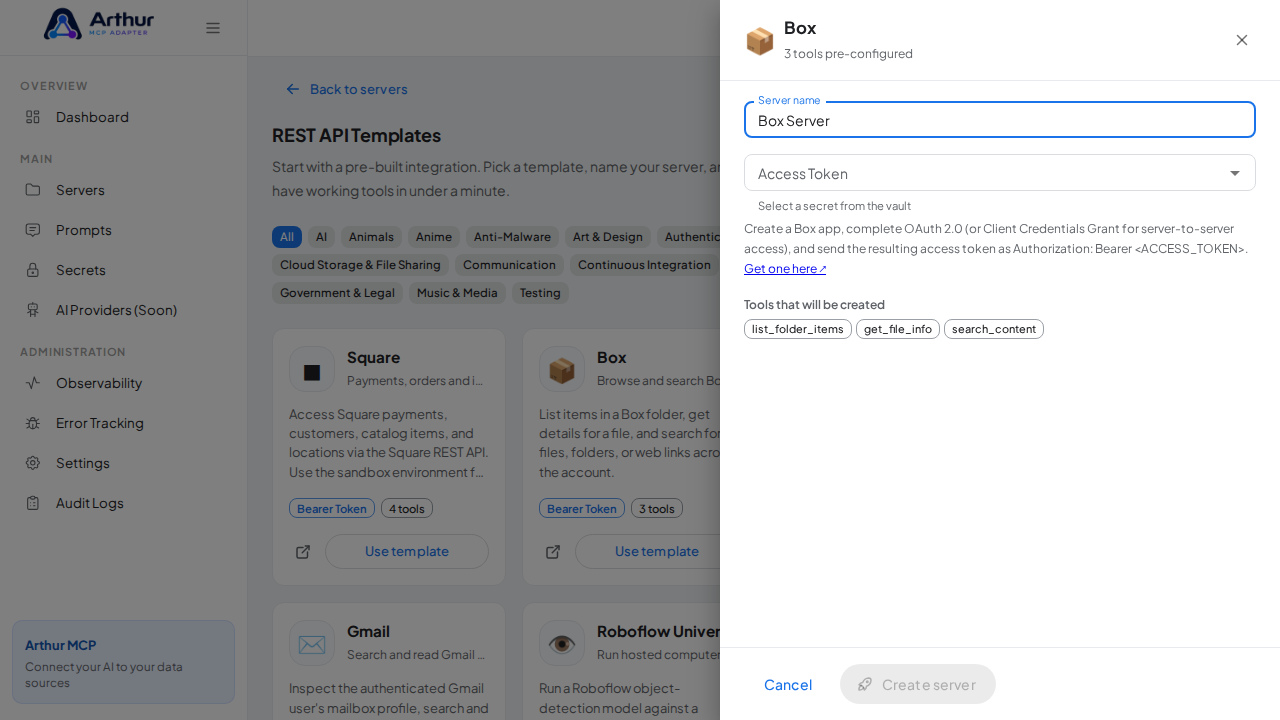Screen dimensions: 1280x720
Task: Select the Servers folder icon
Action: pos(33,190)
